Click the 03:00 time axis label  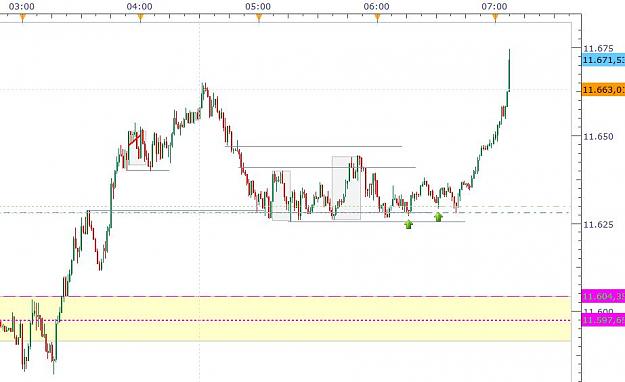pyautogui.click(x=22, y=6)
